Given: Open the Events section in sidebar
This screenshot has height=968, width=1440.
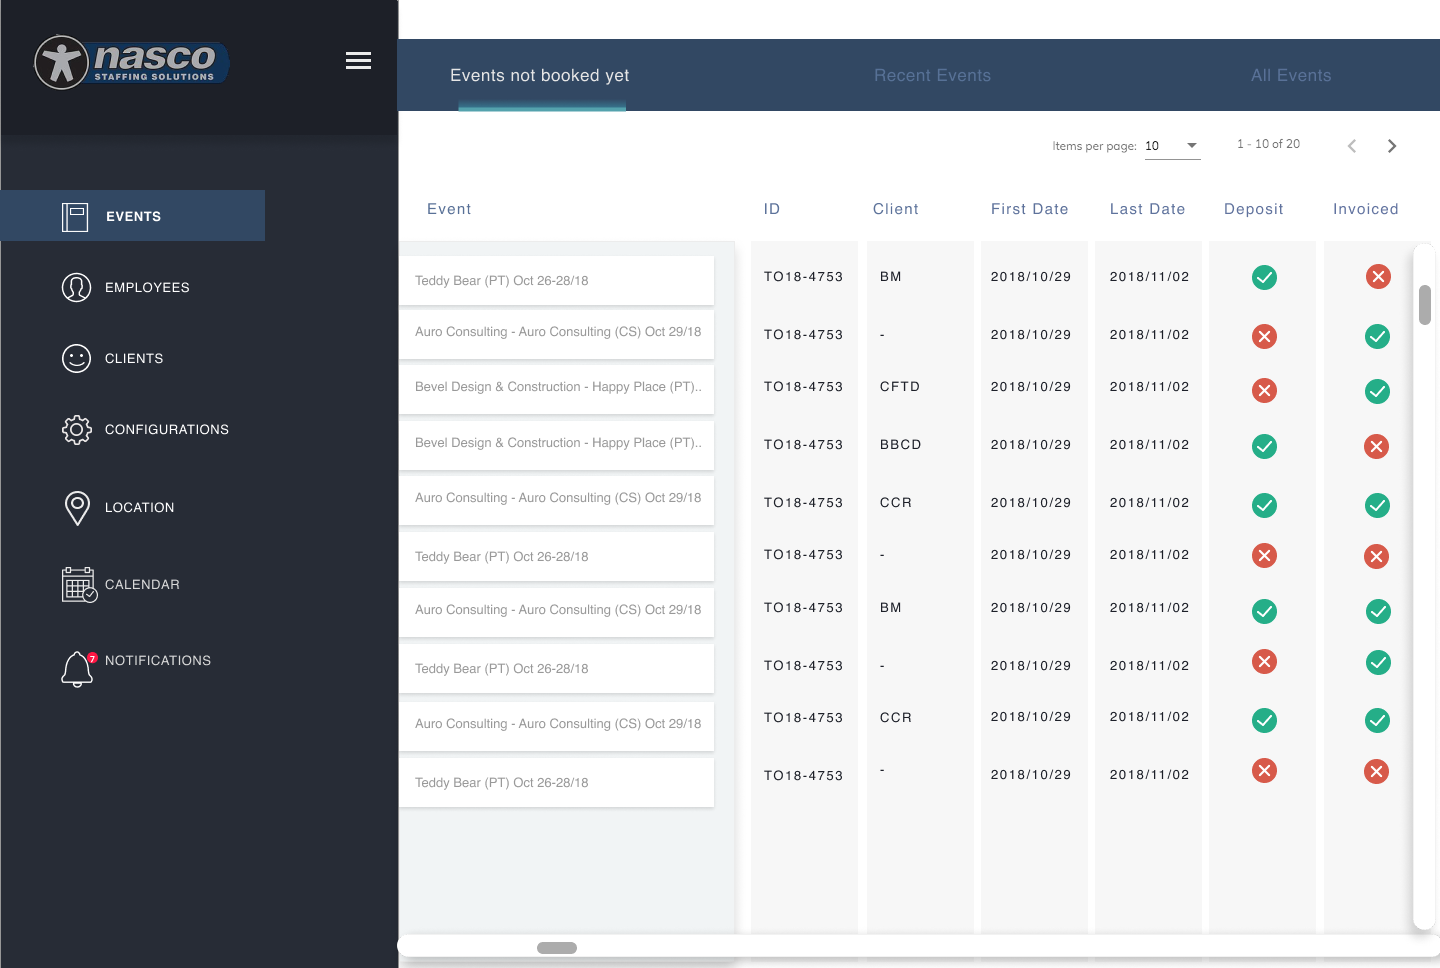Looking at the screenshot, I should coord(132,215).
